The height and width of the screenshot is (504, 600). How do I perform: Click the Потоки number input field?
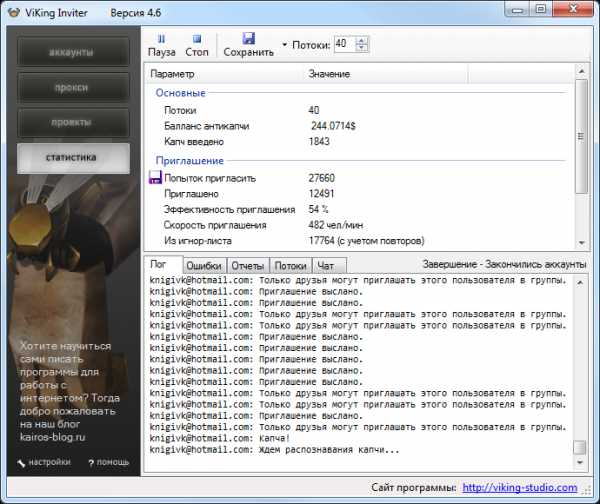(344, 44)
